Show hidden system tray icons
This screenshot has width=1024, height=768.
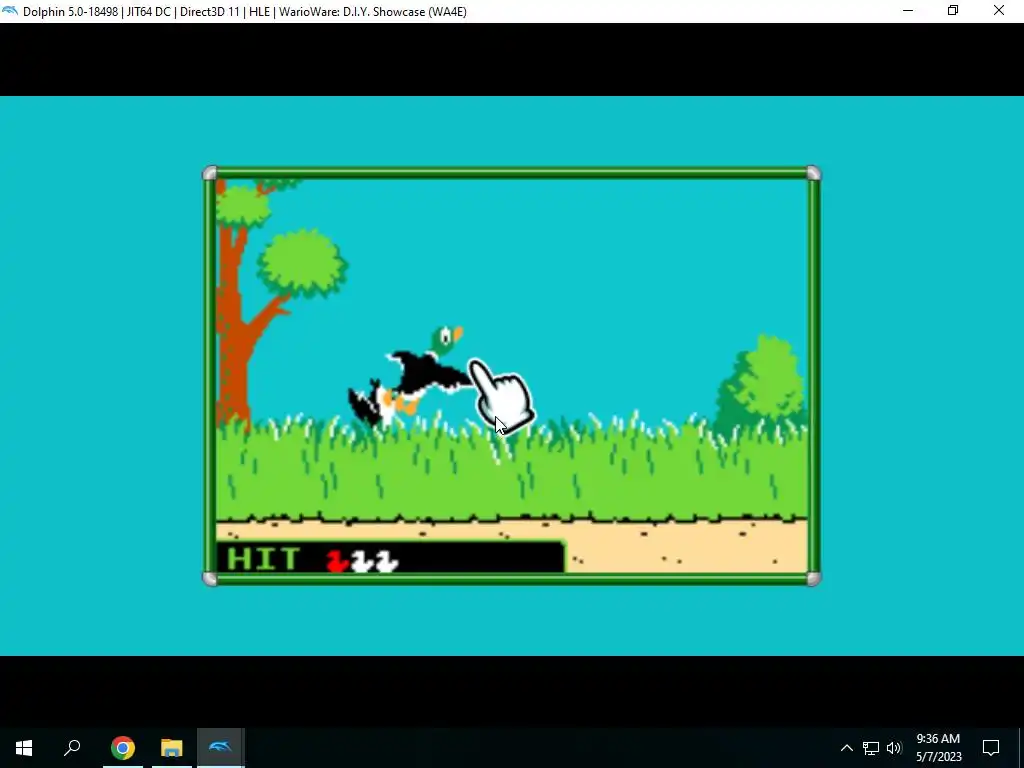846,748
